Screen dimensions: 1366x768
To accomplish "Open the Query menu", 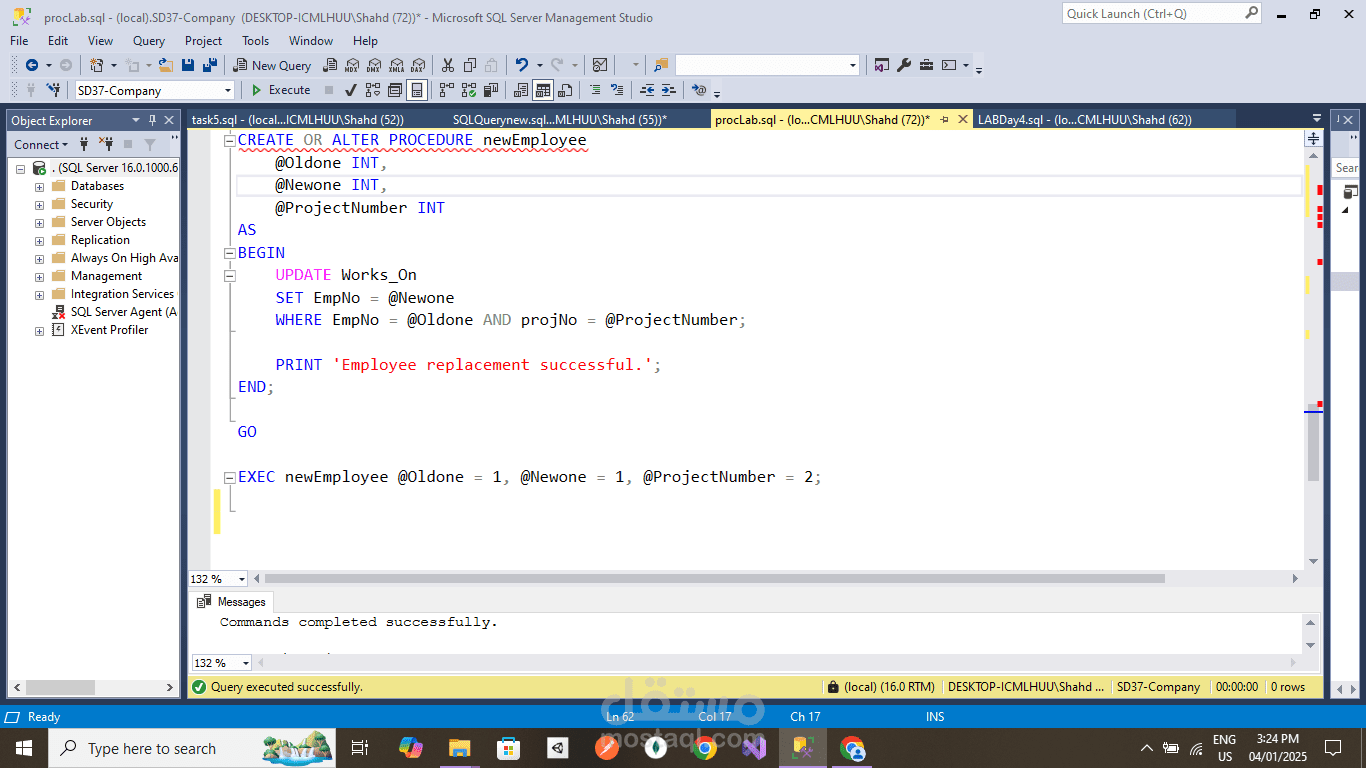I will click(148, 41).
